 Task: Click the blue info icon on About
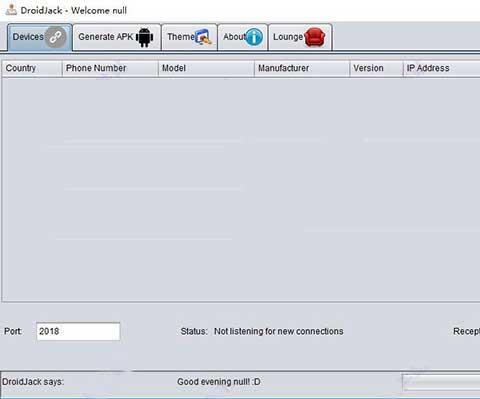[x=254, y=37]
